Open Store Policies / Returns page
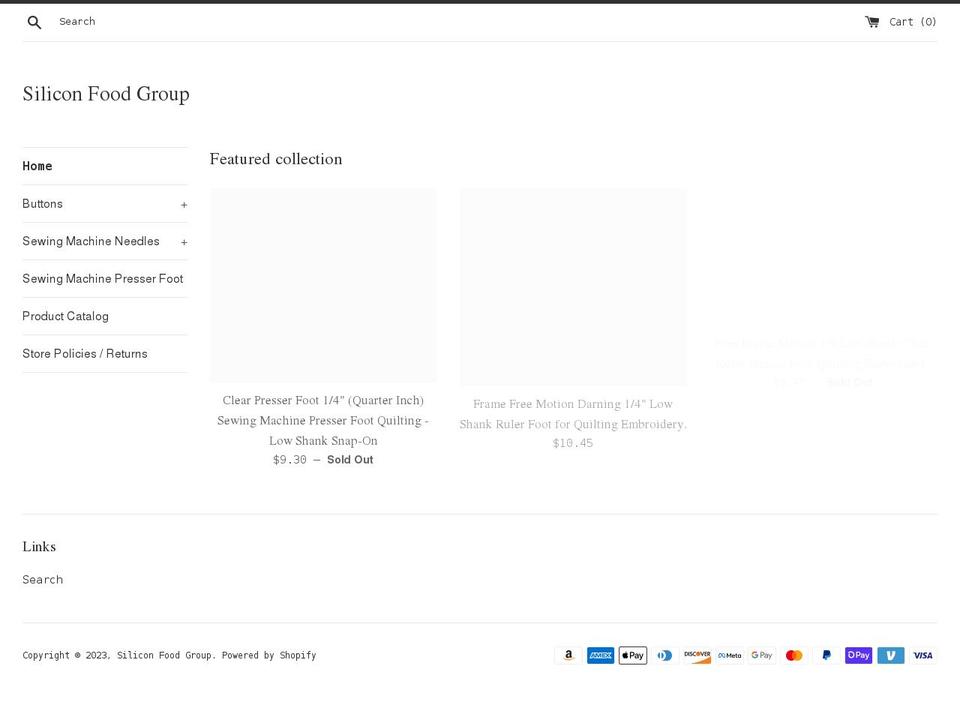This screenshot has width=960, height=720. coord(85,353)
